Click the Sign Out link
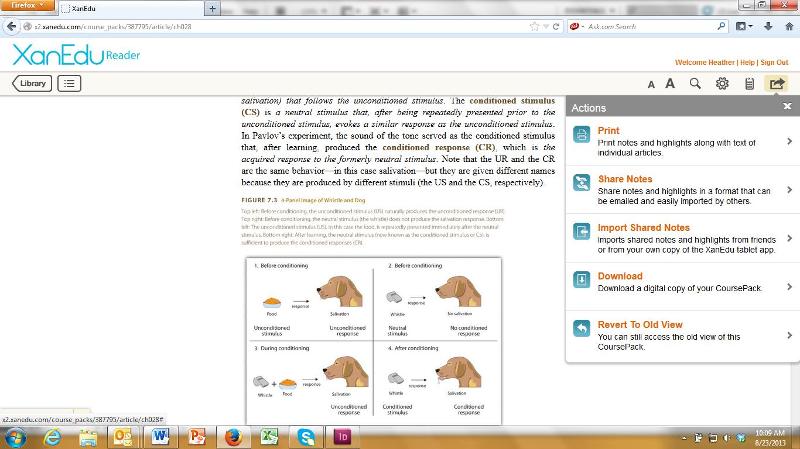 (x=774, y=62)
